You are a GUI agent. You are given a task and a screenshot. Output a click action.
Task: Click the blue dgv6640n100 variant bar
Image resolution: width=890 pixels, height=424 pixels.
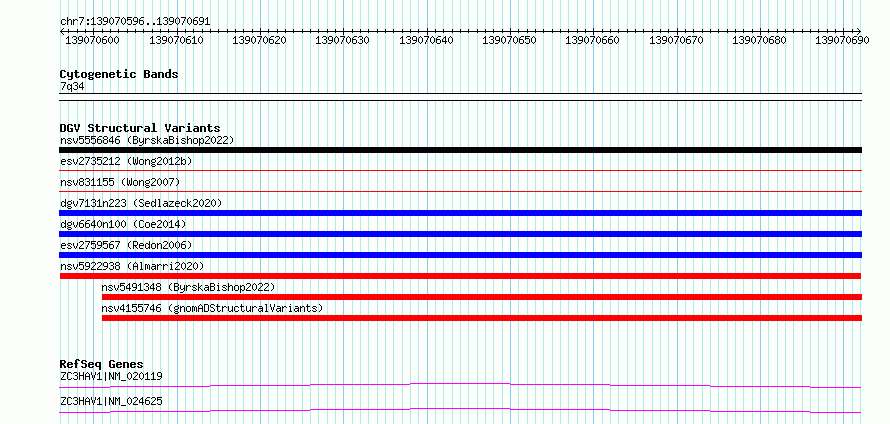[460, 234]
